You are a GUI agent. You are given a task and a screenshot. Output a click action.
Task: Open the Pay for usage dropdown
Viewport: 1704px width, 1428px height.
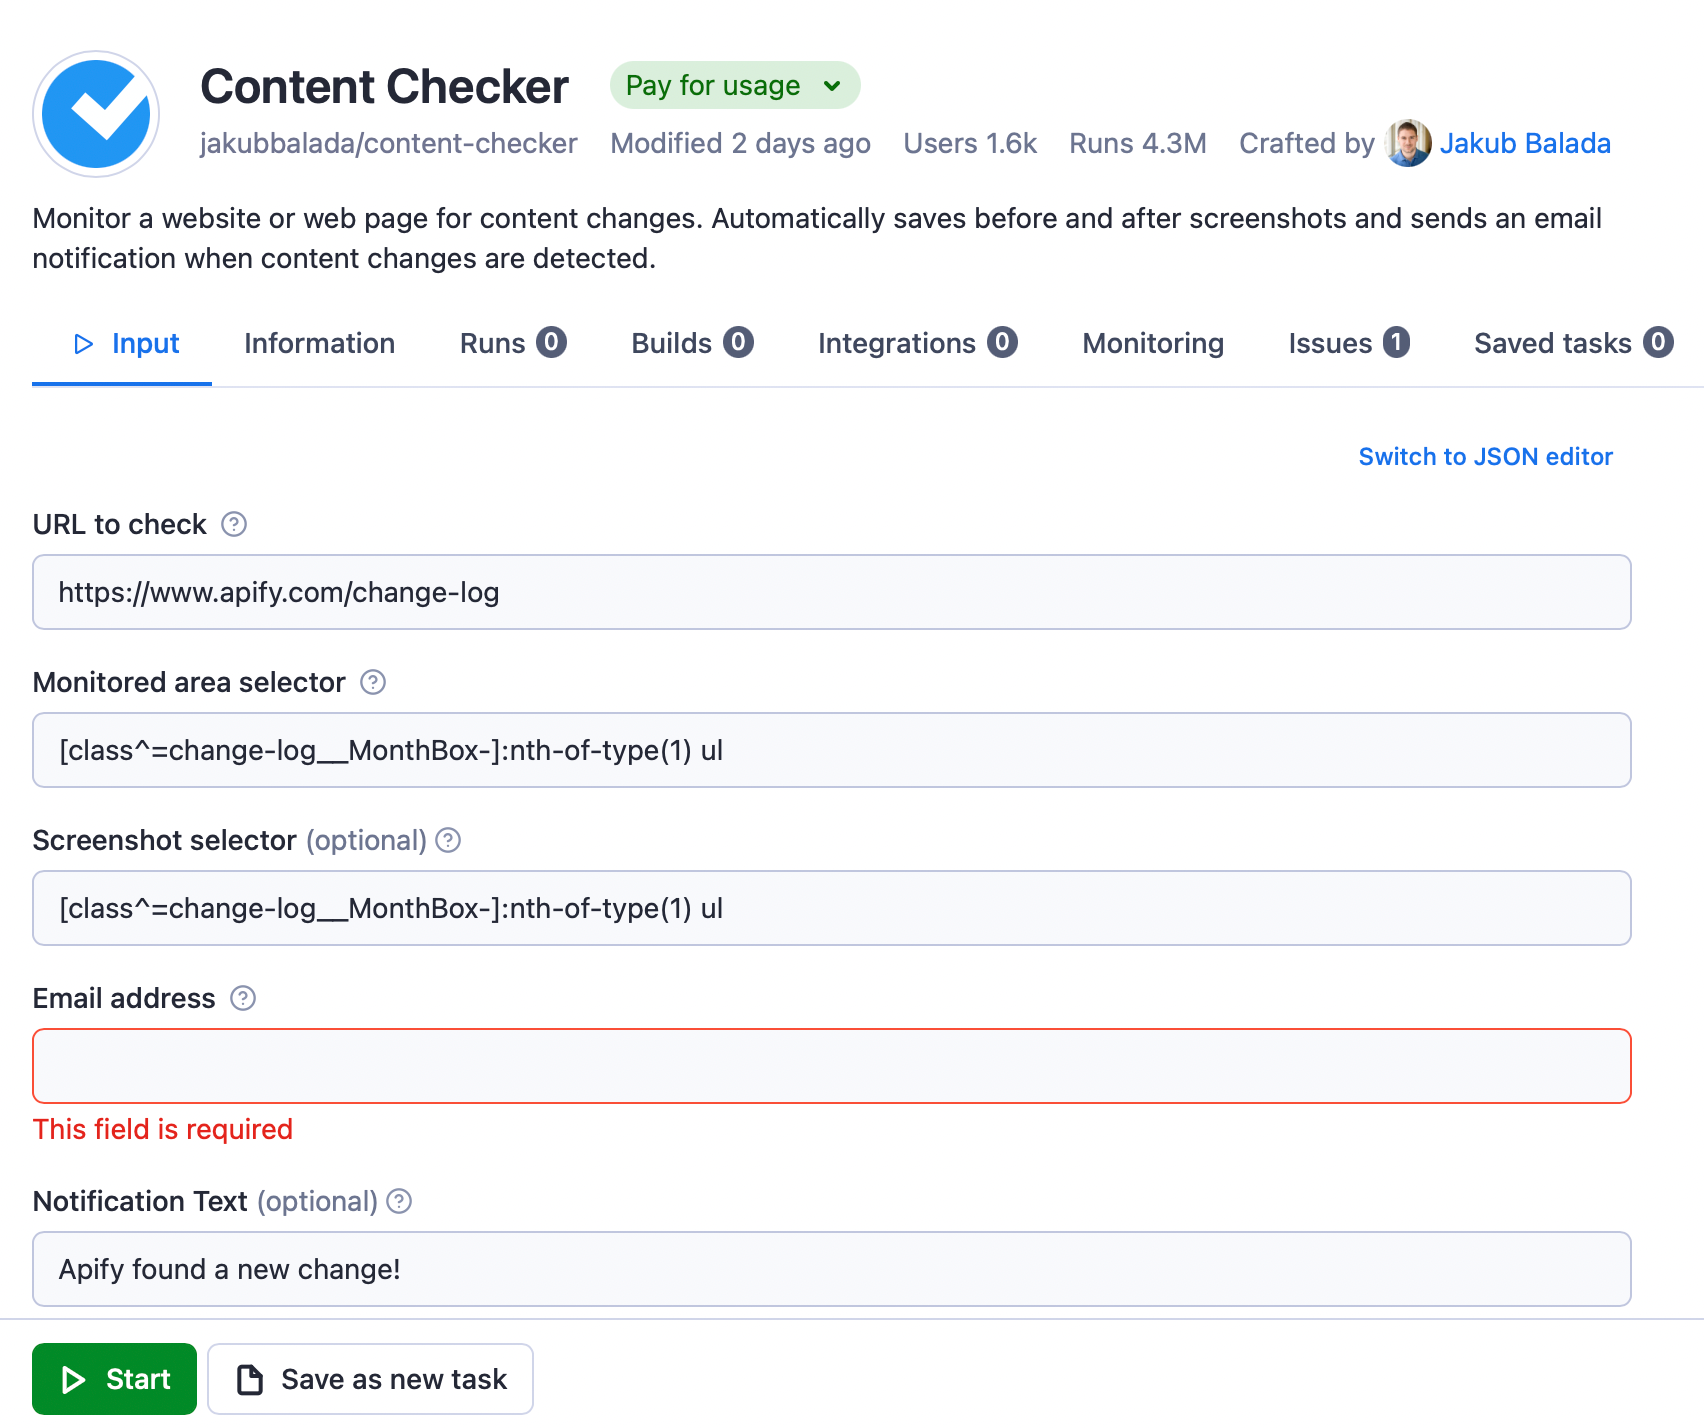click(x=735, y=85)
